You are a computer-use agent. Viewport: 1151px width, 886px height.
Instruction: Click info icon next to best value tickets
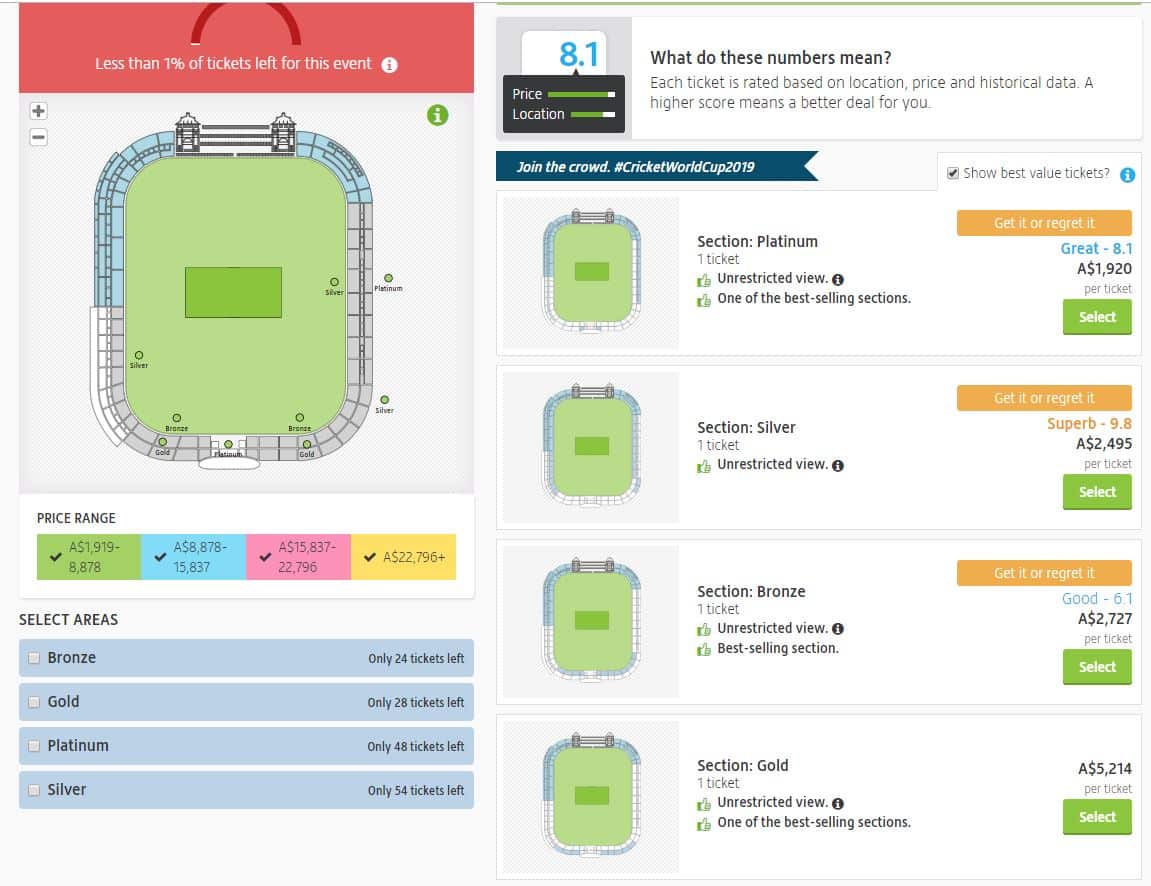[1127, 175]
